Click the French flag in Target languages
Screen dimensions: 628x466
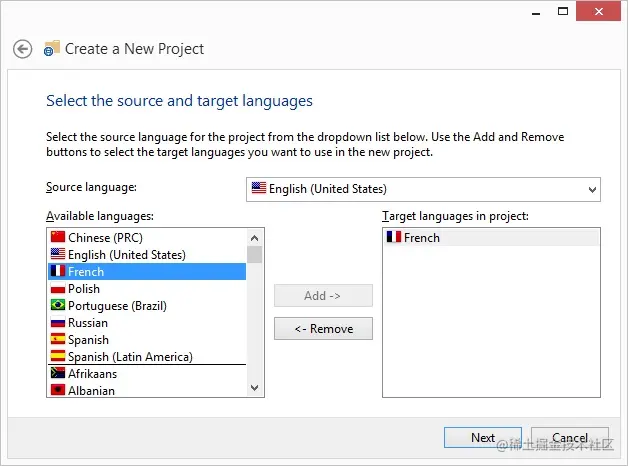(x=394, y=237)
